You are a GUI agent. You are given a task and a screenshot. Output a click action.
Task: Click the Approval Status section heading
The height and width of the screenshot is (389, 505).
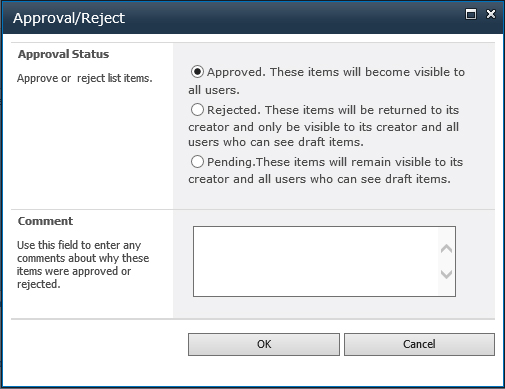click(x=63, y=54)
